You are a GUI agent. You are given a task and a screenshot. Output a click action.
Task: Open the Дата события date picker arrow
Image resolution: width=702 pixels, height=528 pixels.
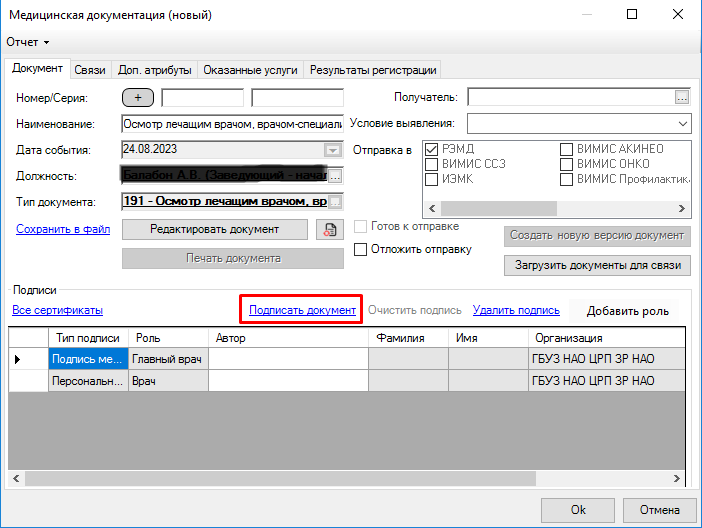333,150
